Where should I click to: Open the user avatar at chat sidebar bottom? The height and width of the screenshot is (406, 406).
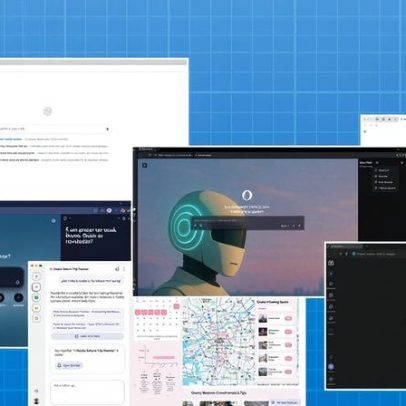pyautogui.click(x=37, y=401)
